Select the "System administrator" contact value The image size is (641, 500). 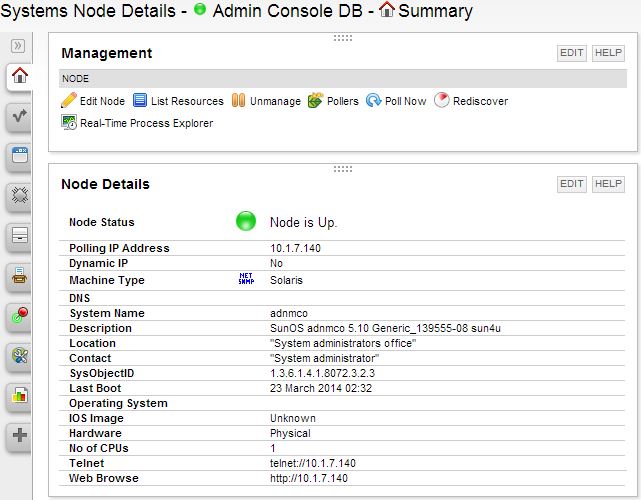[x=324, y=359]
